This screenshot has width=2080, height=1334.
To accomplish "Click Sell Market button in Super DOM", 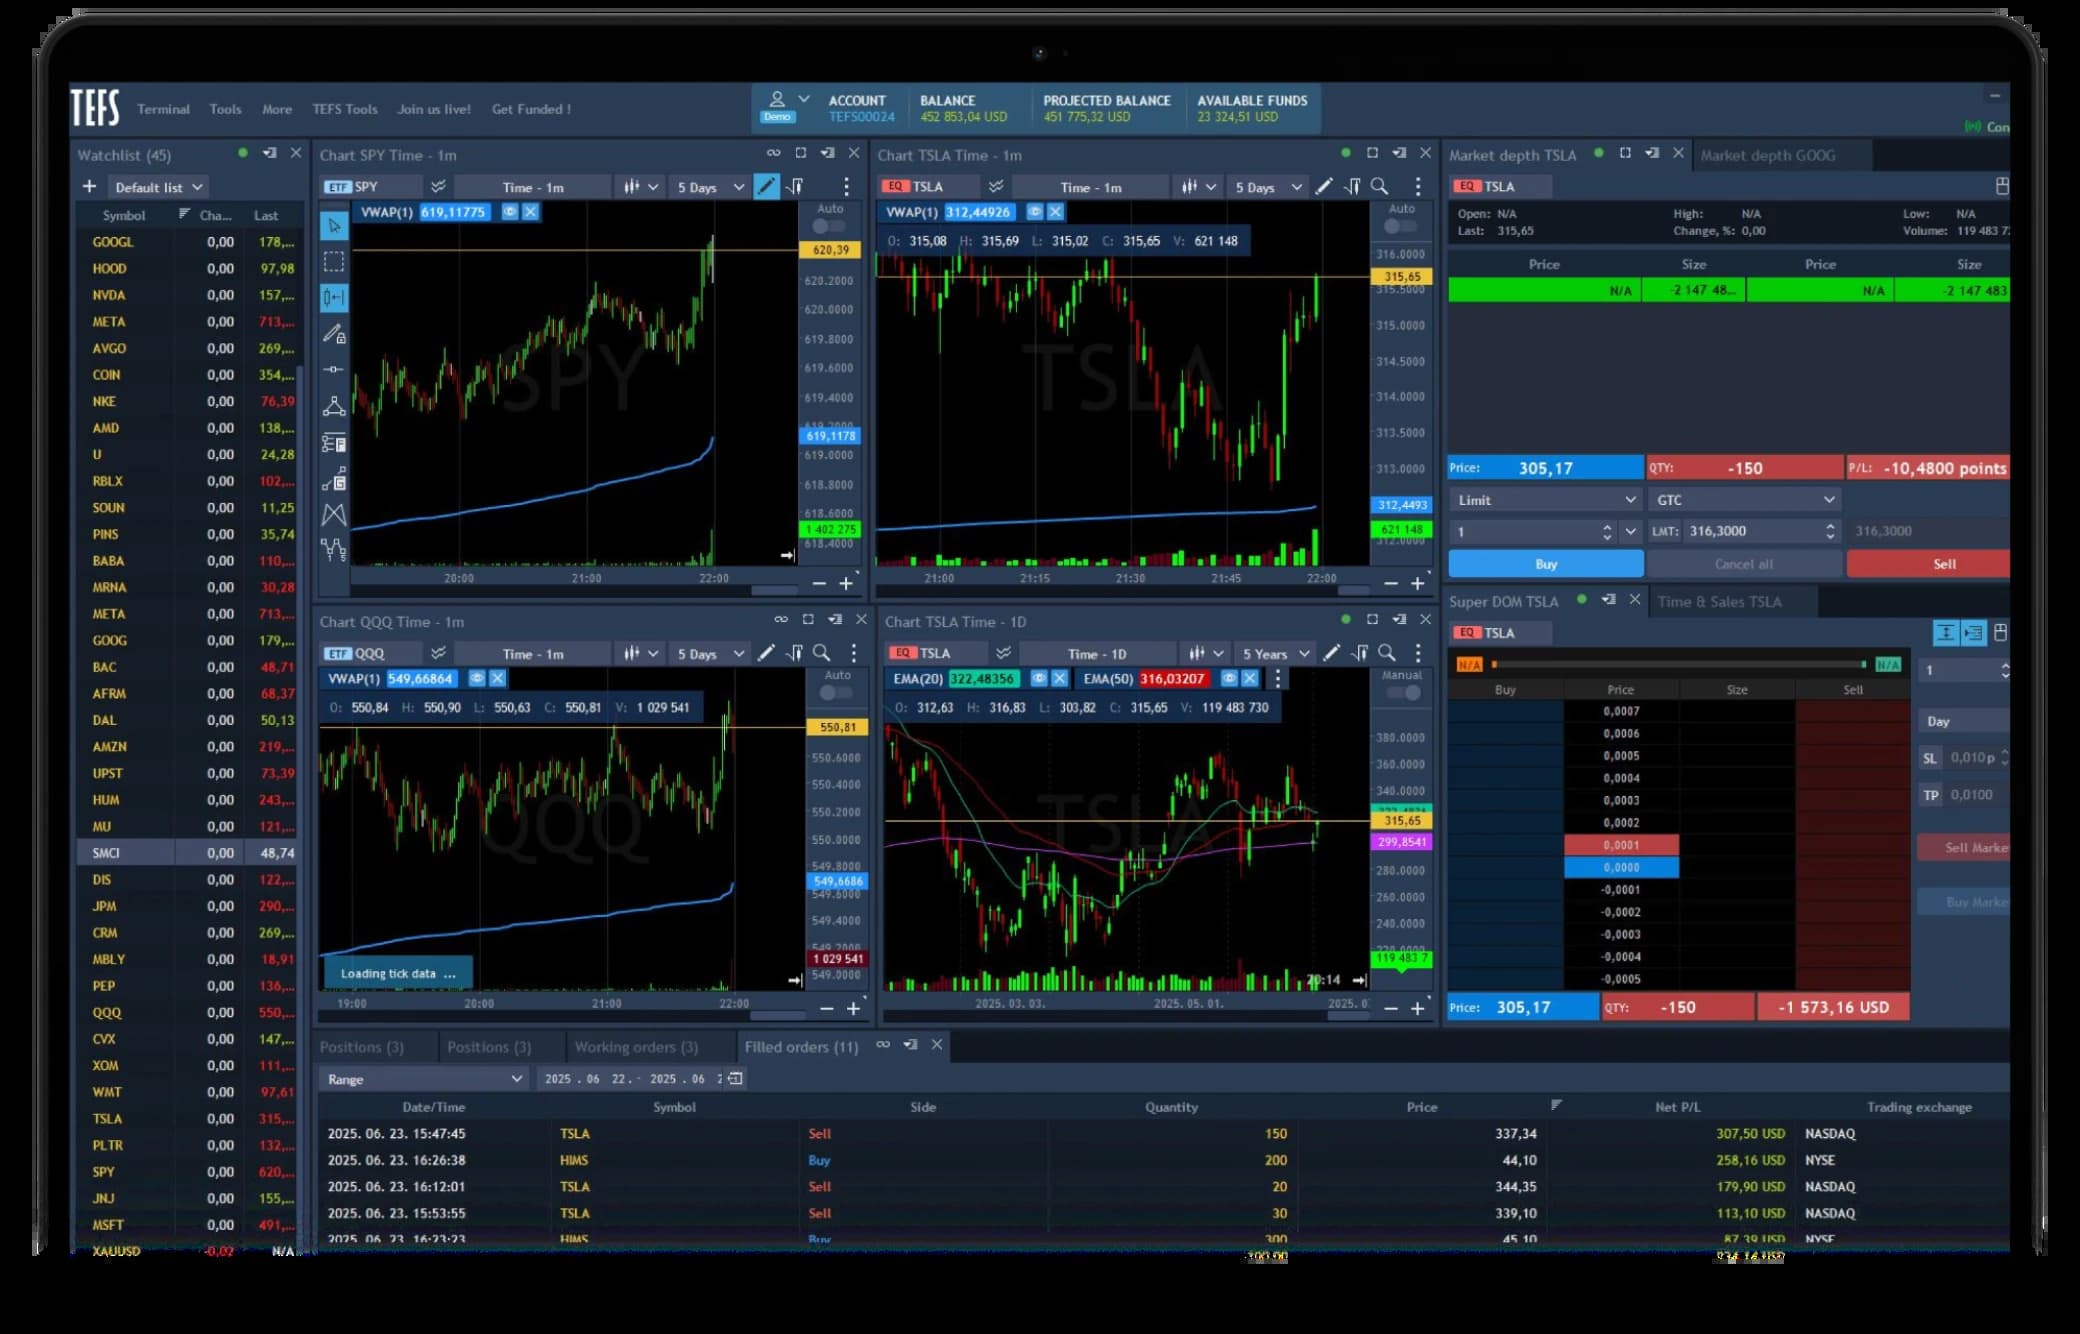I will pyautogui.click(x=1964, y=847).
